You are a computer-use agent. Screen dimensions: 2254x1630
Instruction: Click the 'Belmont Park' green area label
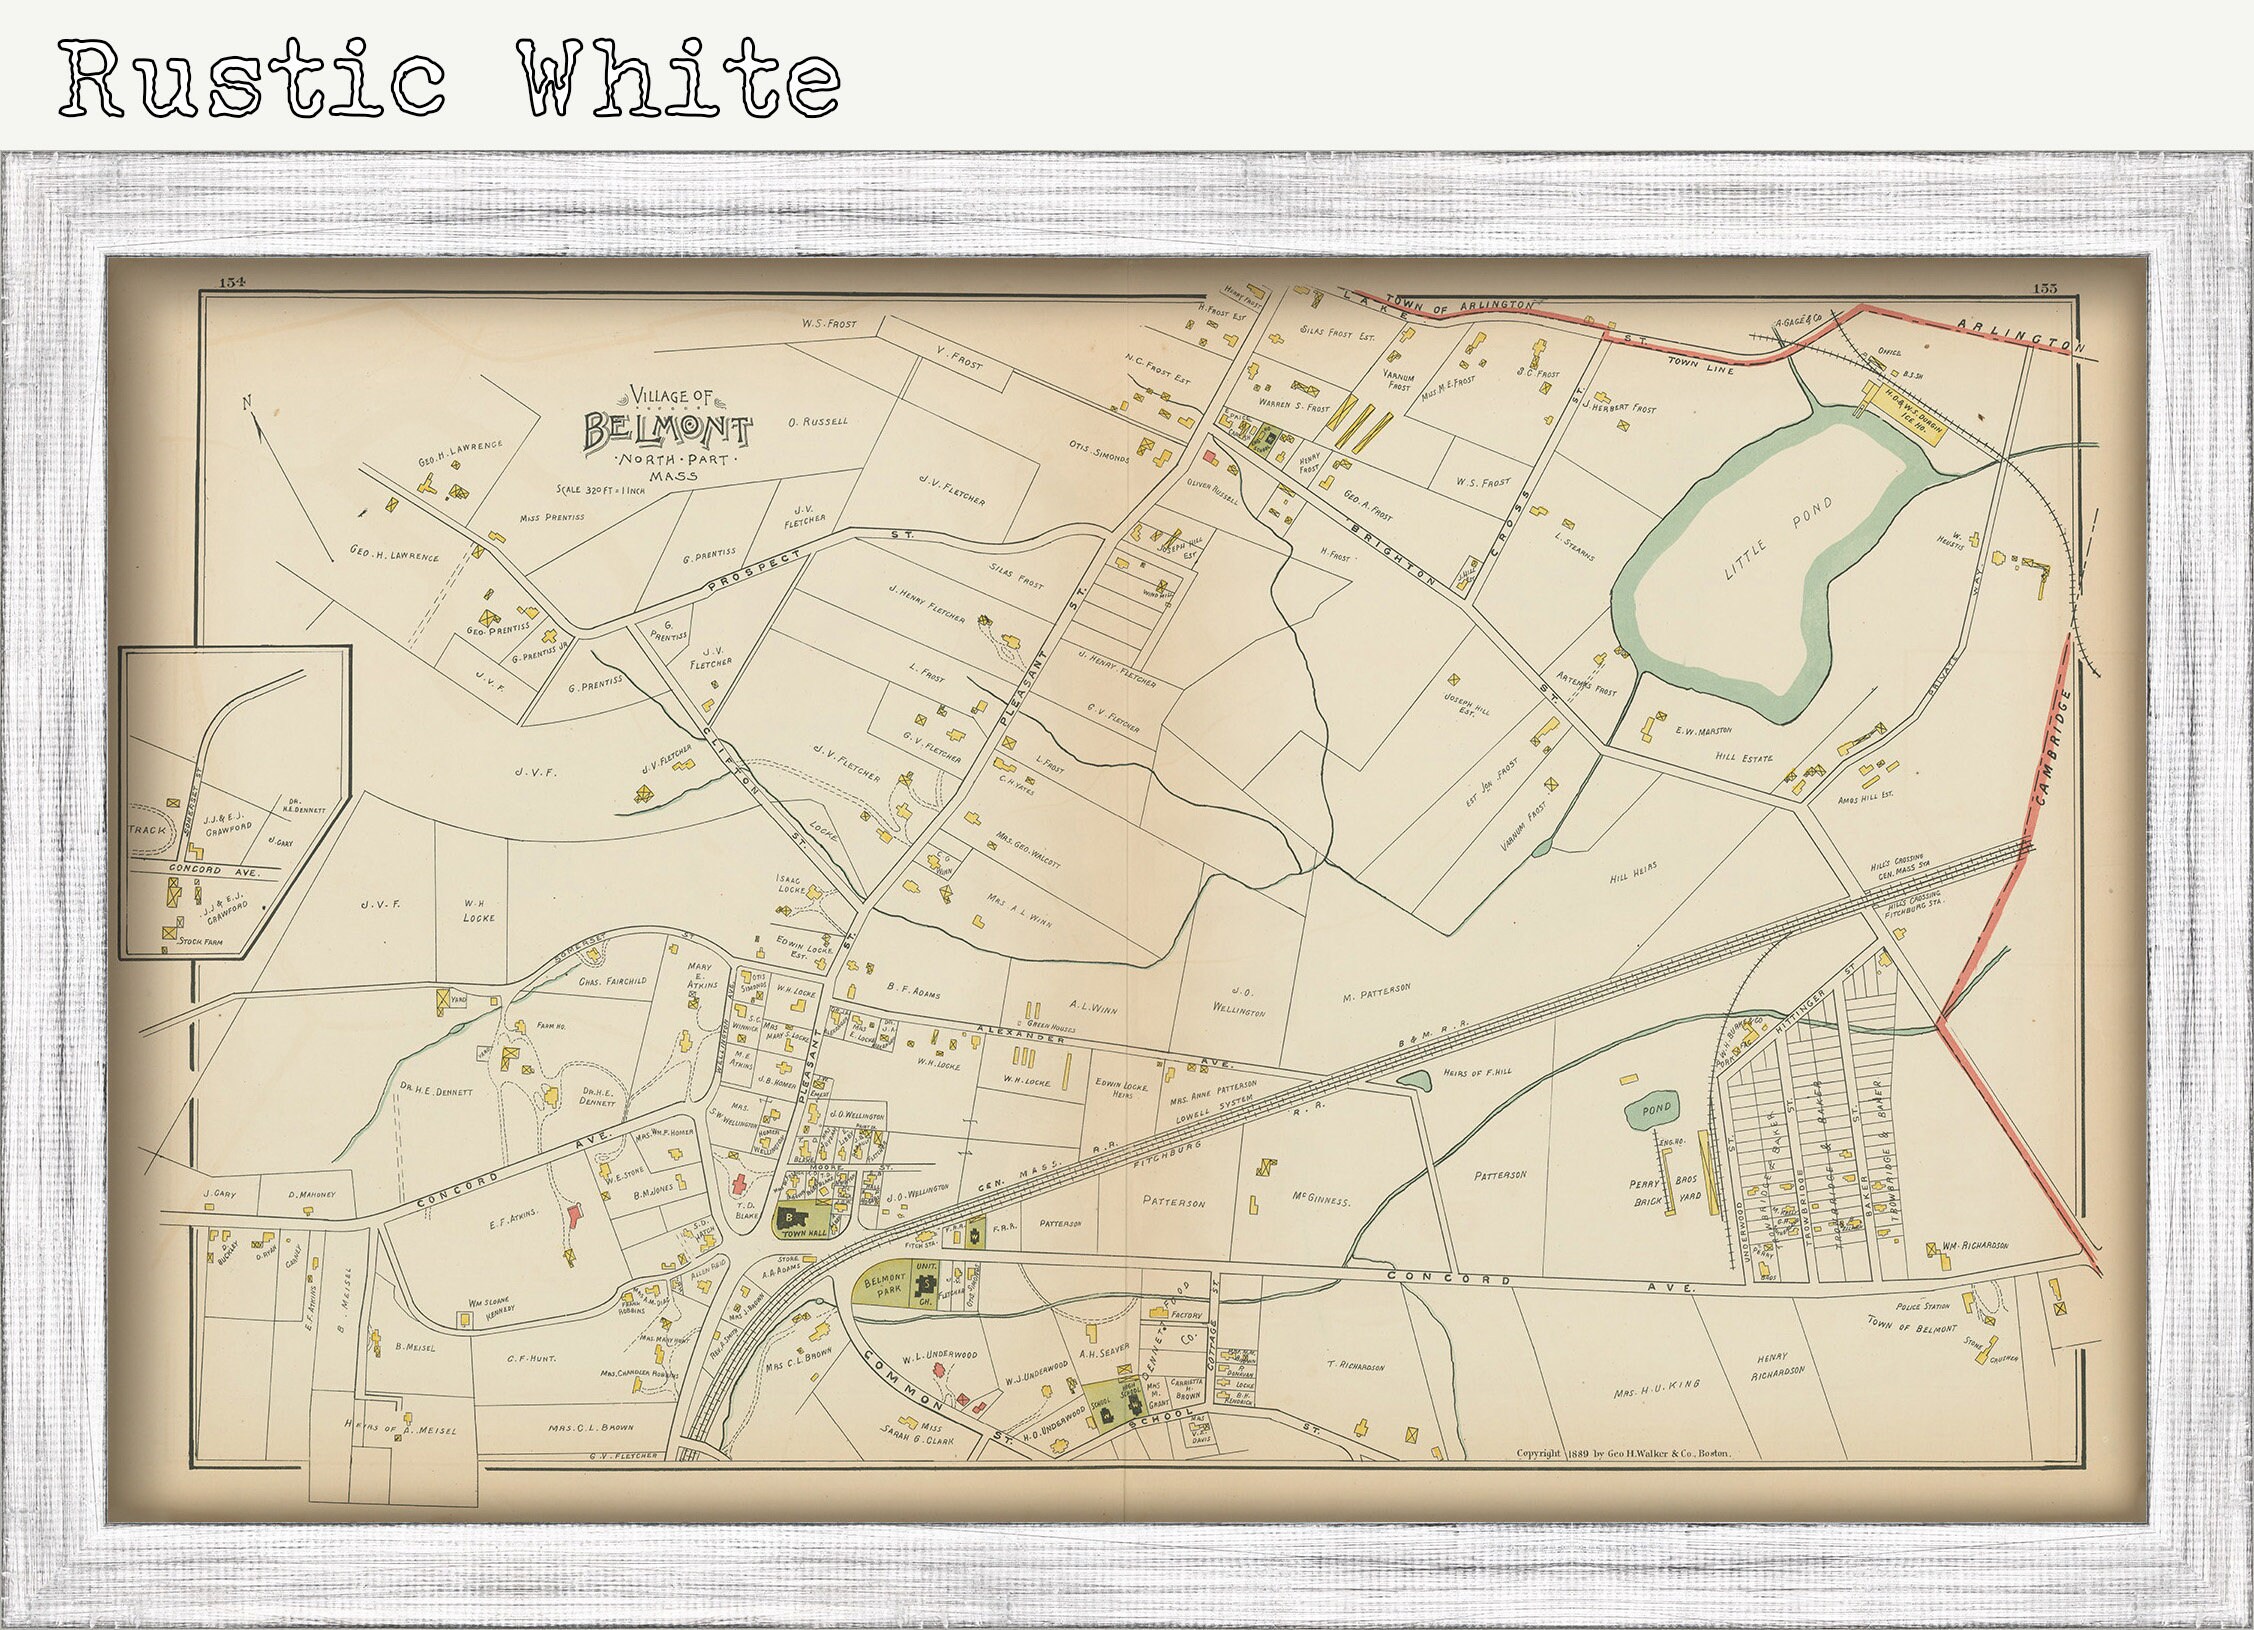pyautogui.click(x=884, y=1286)
